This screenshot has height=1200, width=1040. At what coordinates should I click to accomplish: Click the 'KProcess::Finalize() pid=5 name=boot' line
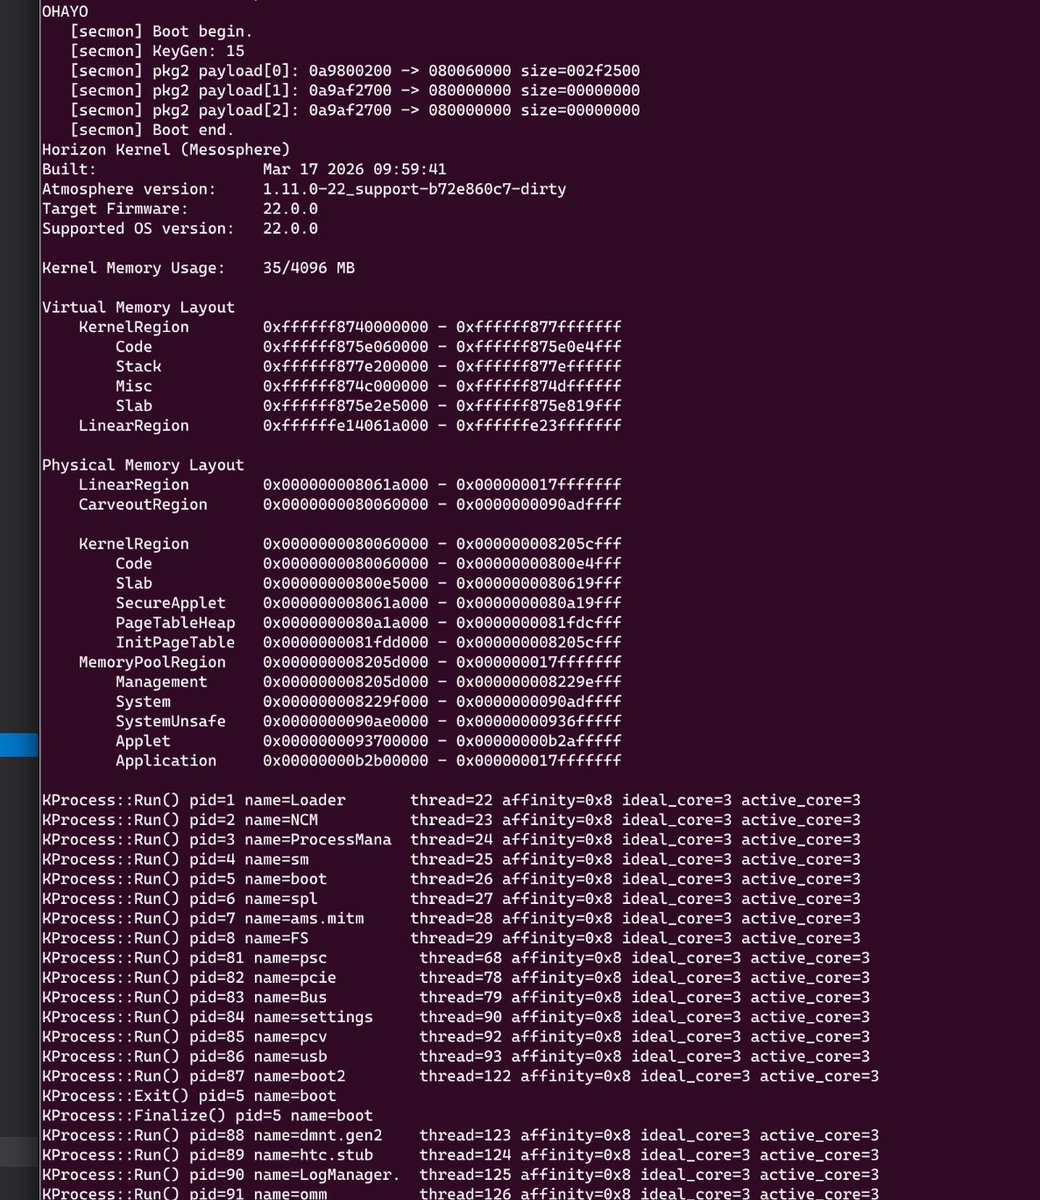pyautogui.click(x=207, y=1115)
